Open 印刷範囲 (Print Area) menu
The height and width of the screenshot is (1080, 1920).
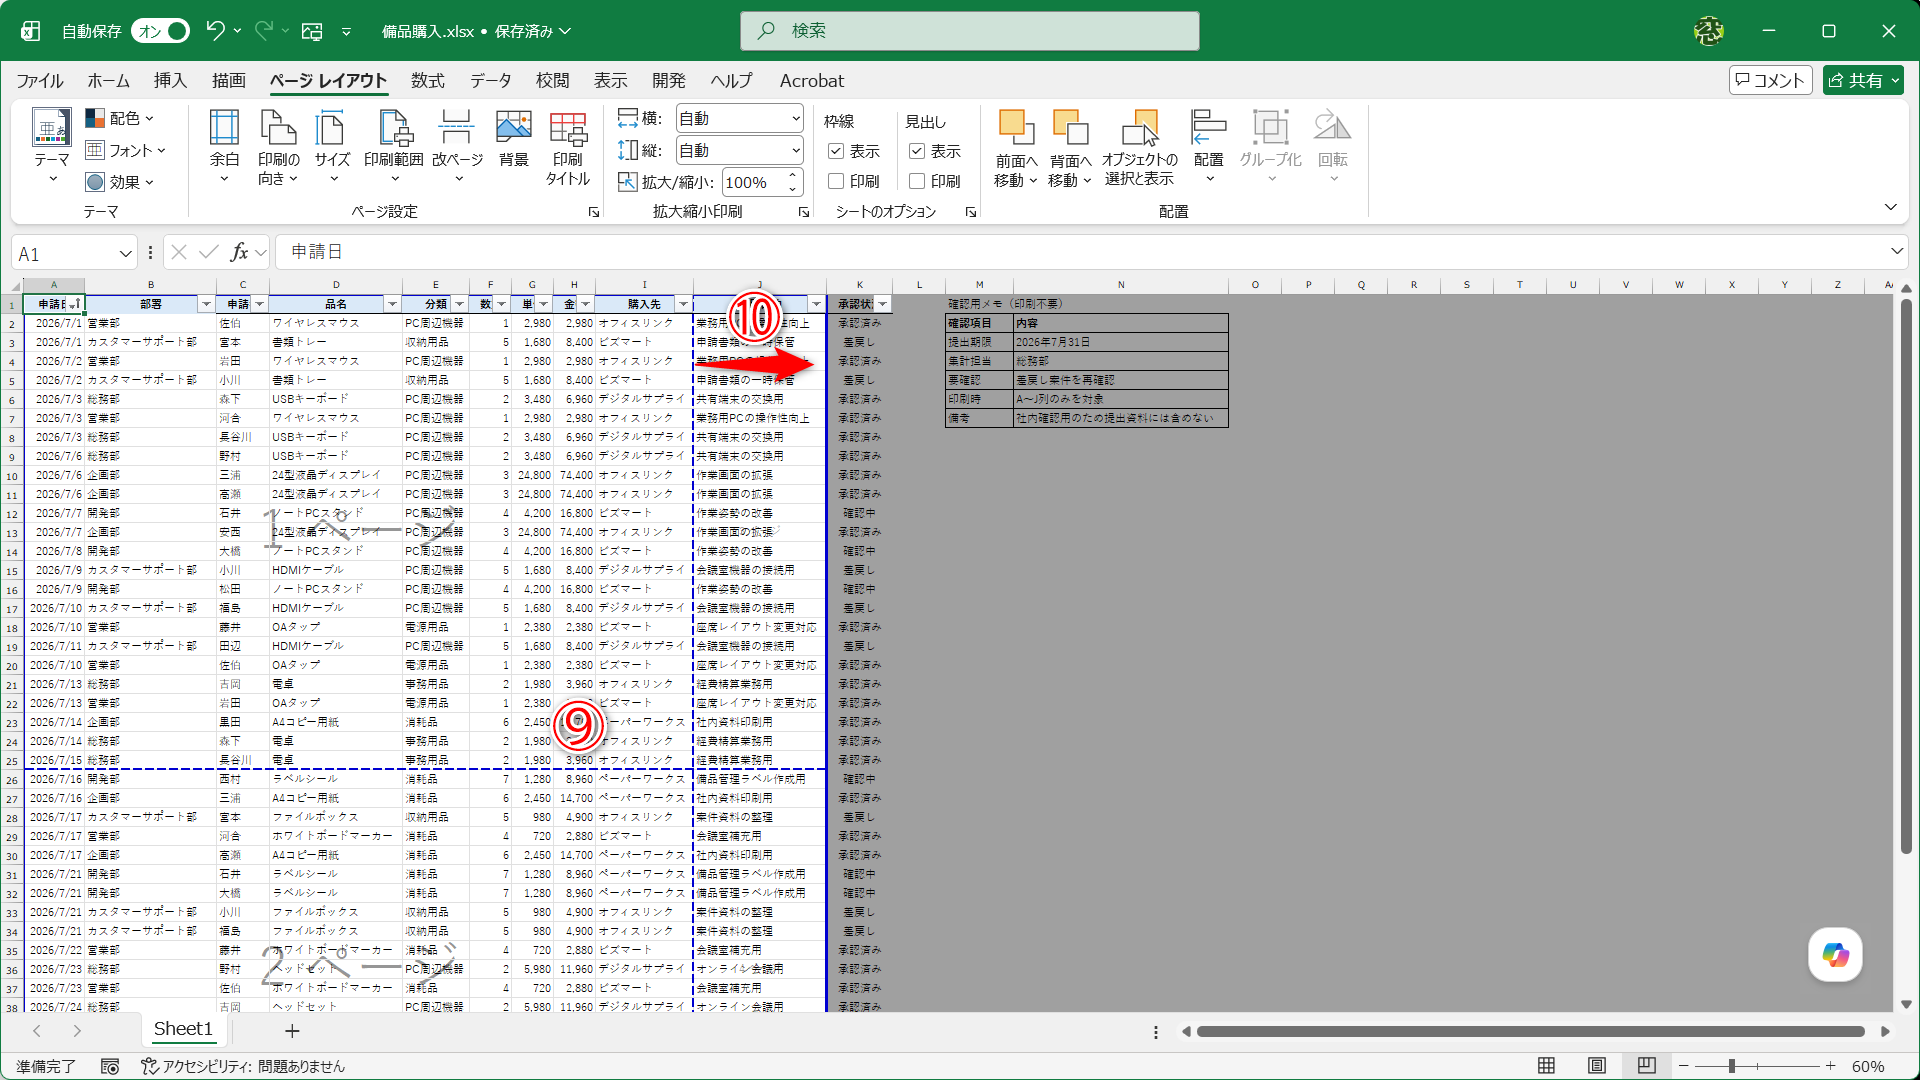pos(393,147)
